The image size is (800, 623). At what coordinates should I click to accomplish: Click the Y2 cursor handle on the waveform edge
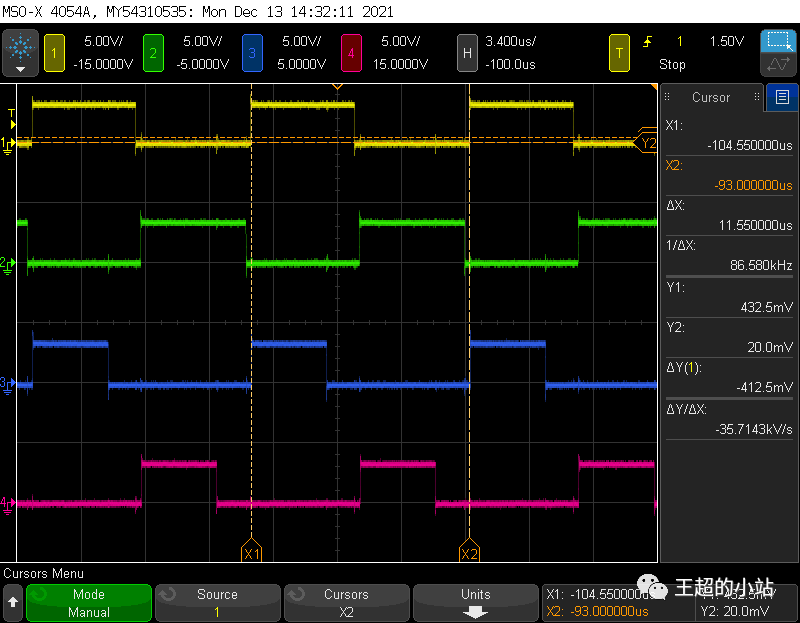click(648, 143)
